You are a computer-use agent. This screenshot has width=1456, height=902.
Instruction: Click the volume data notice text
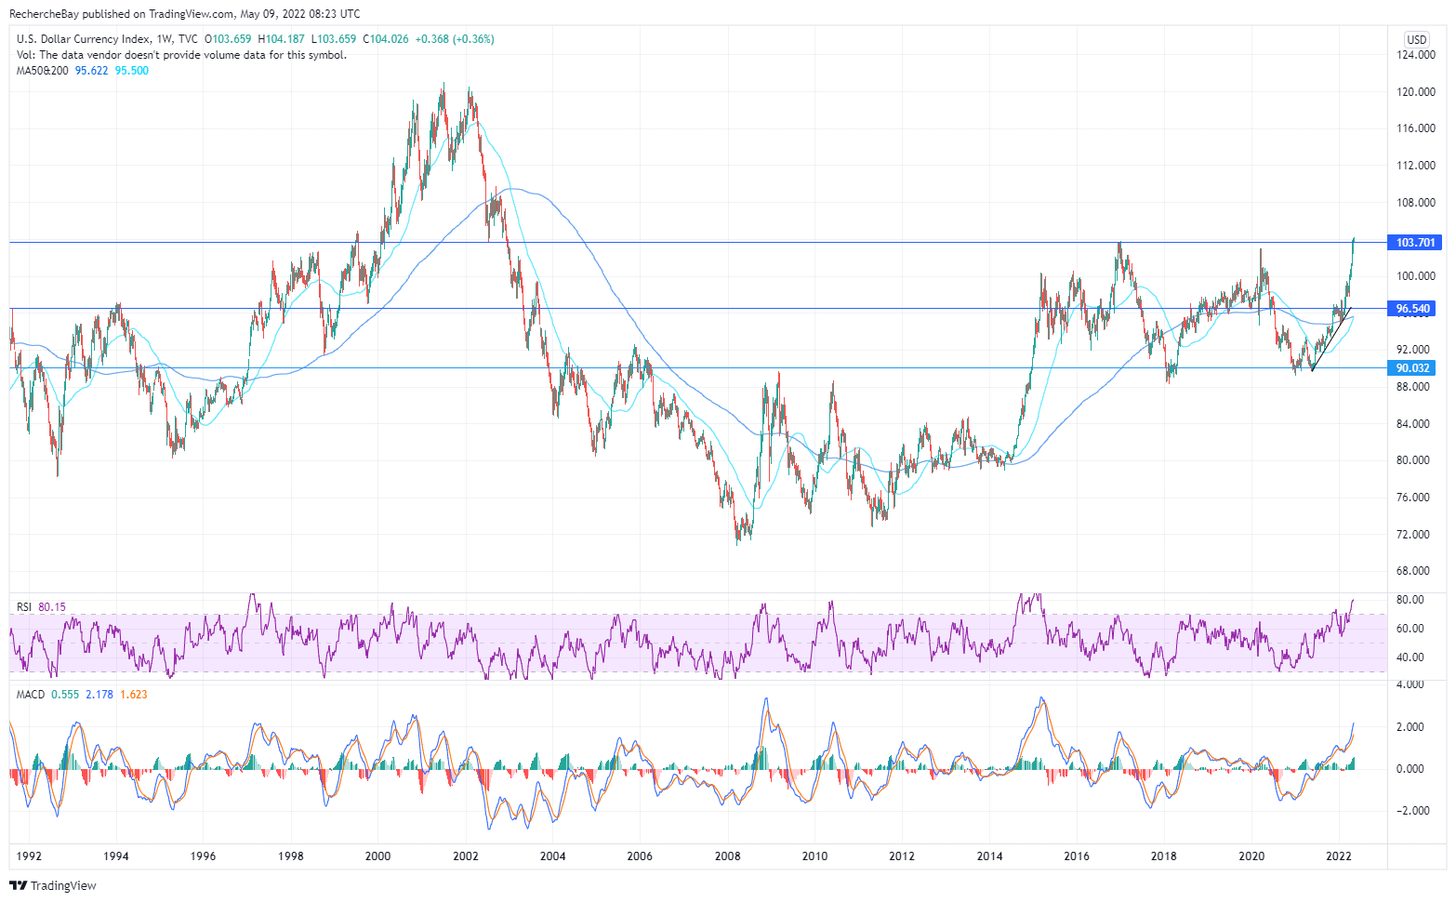pyautogui.click(x=181, y=55)
